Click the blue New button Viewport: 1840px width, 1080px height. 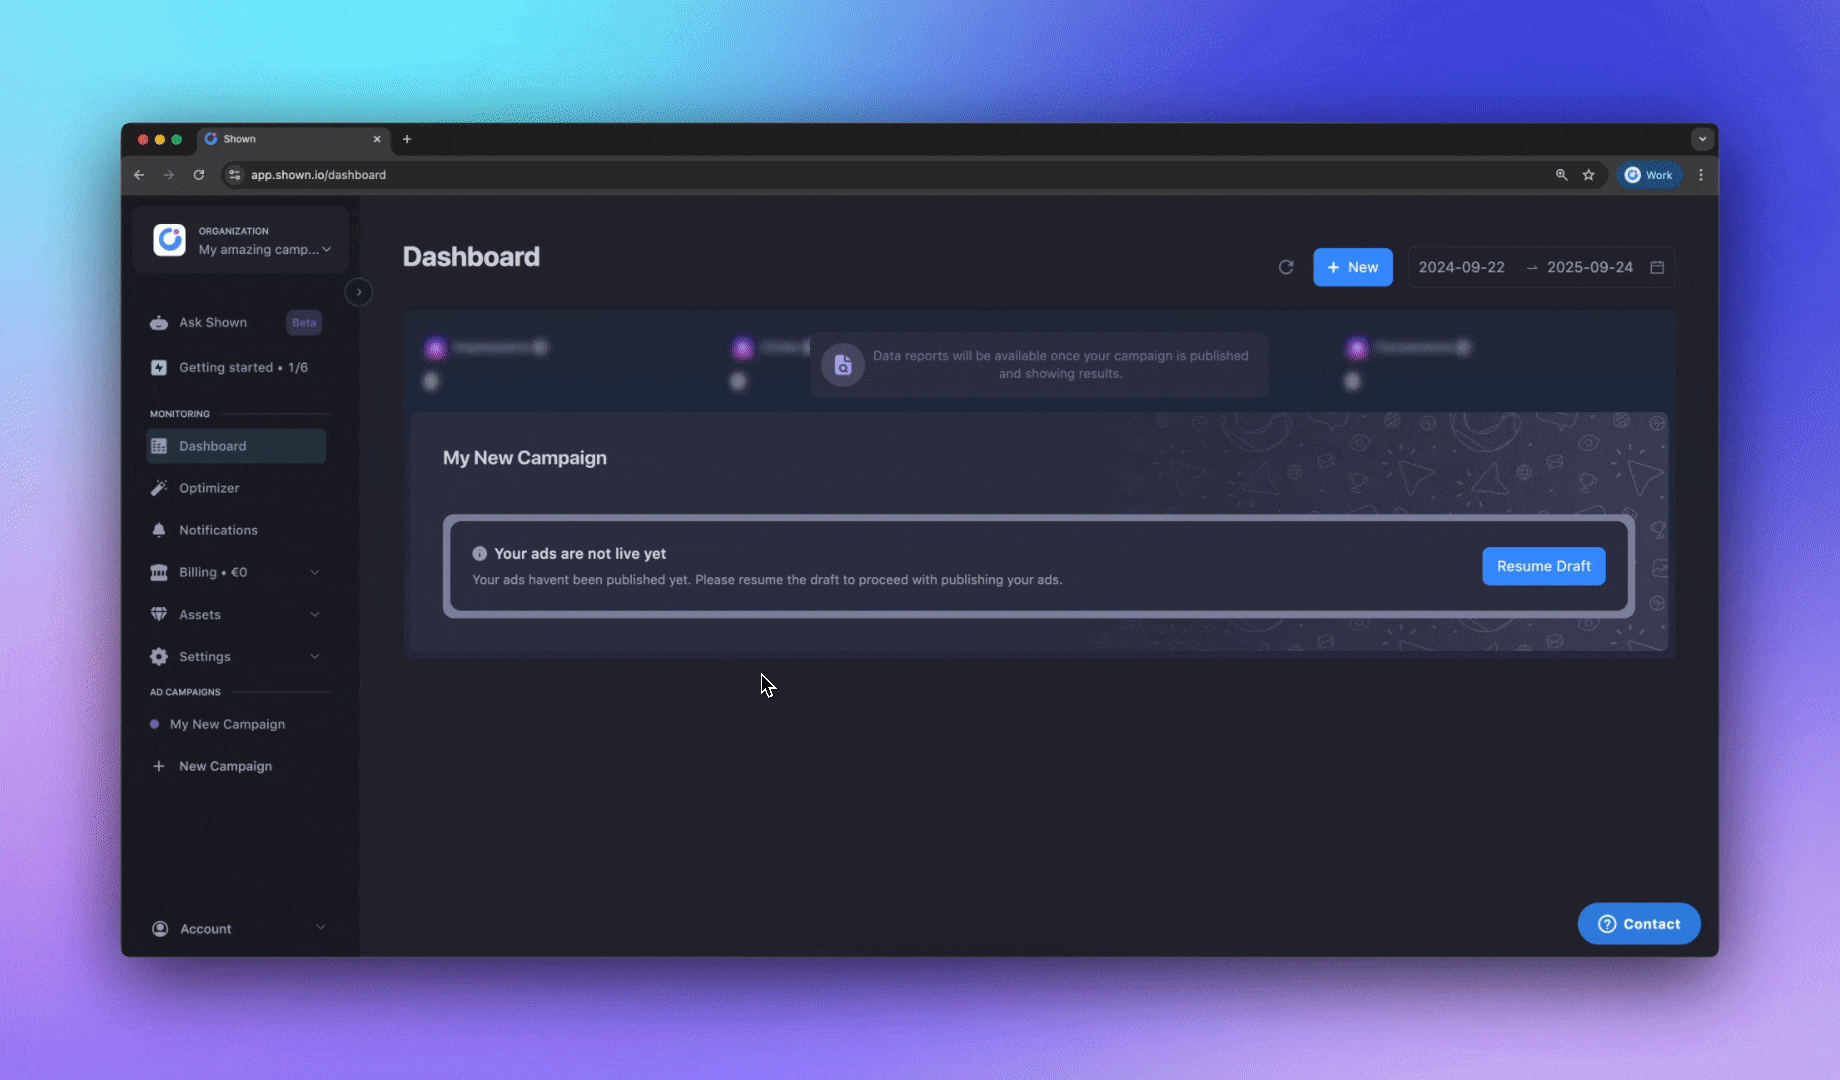(1352, 267)
